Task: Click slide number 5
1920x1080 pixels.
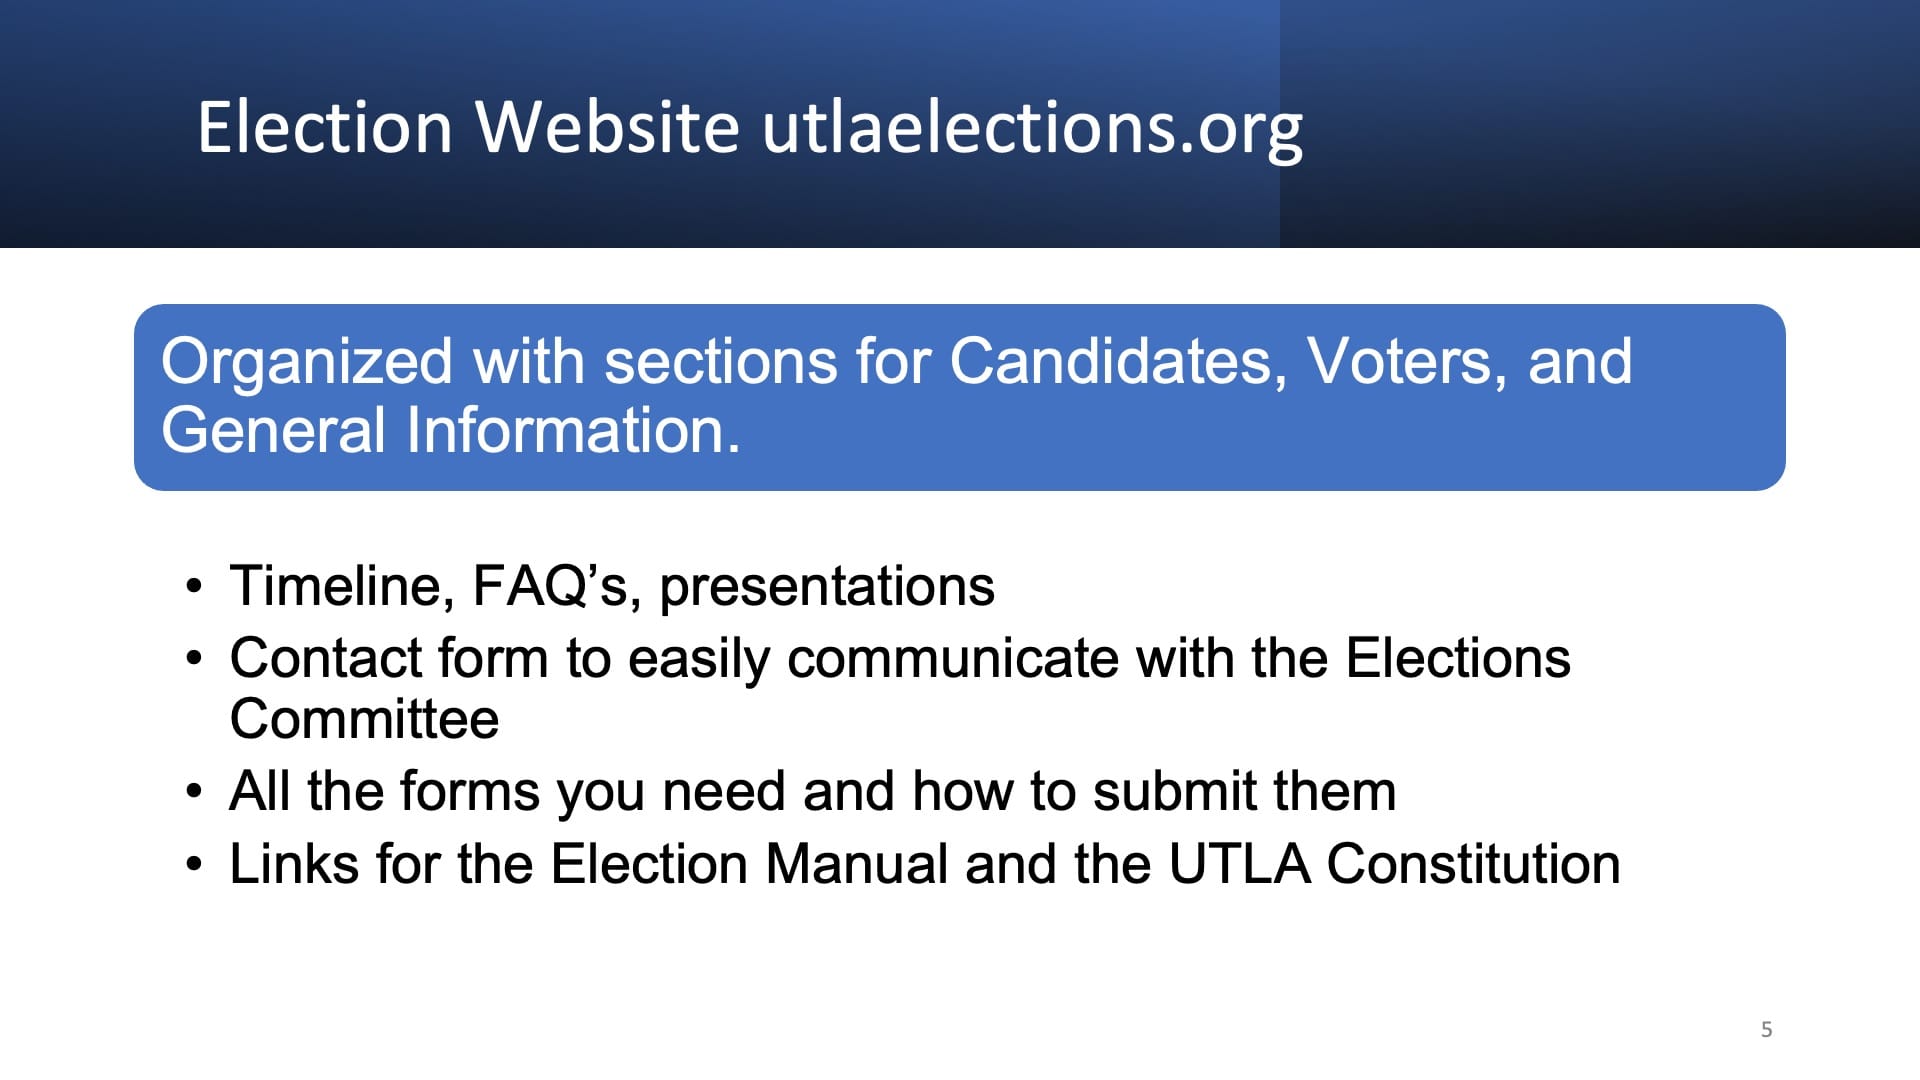Action: [1766, 1029]
